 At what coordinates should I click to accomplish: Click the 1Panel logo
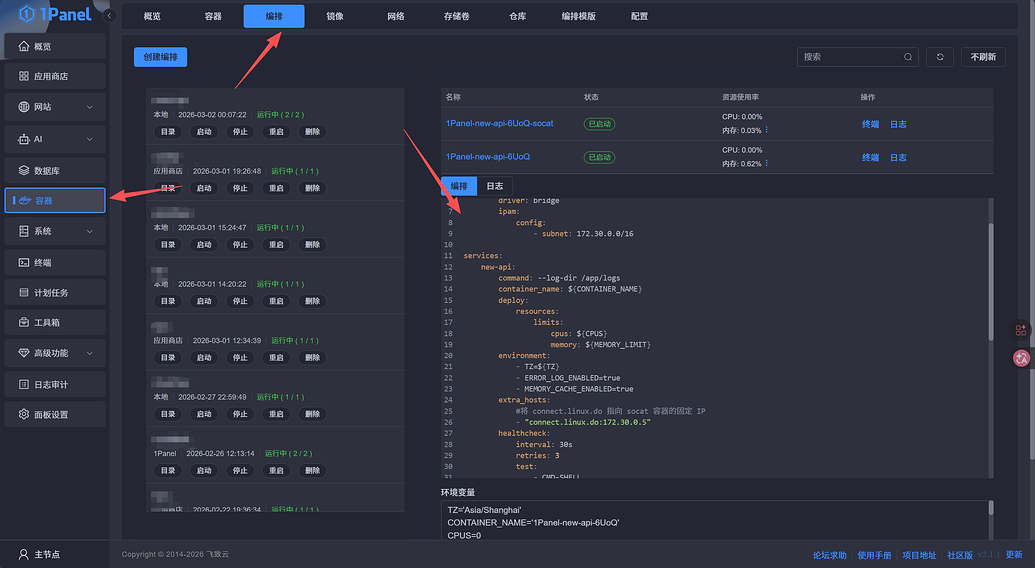click(55, 13)
